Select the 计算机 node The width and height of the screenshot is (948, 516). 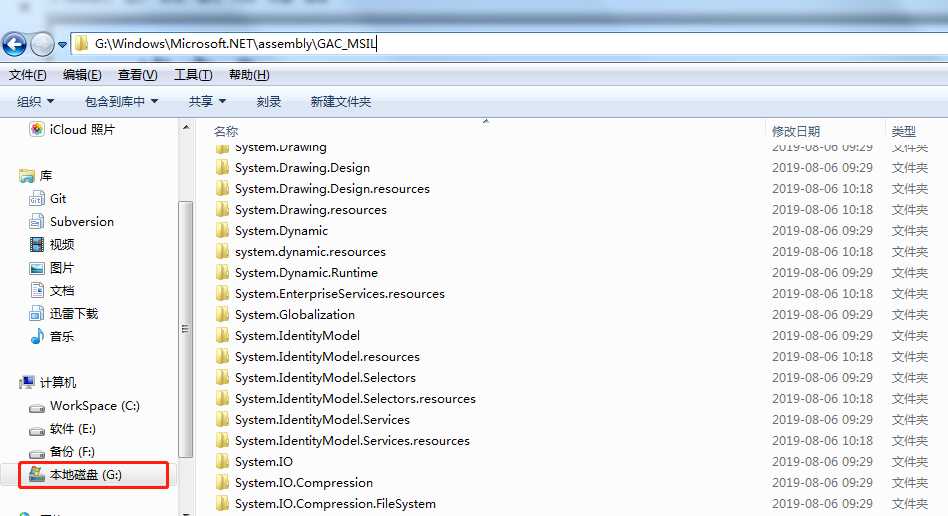[48, 382]
